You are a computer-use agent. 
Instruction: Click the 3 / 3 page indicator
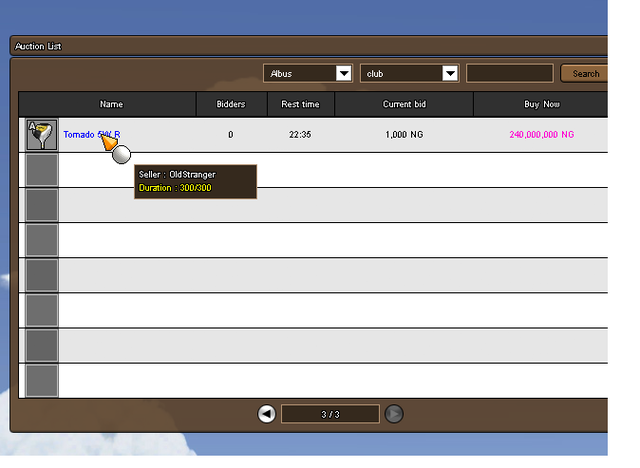tap(330, 413)
